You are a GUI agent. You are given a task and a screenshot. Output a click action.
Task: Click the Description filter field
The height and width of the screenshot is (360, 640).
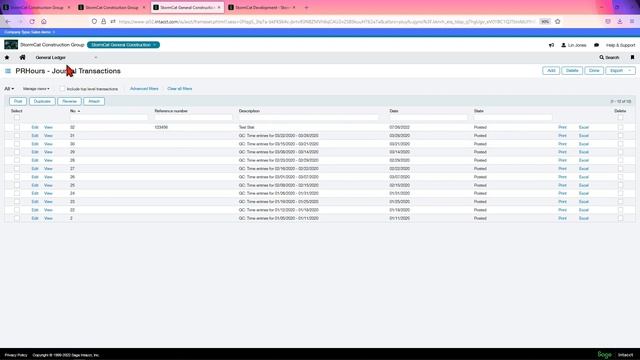point(309,118)
